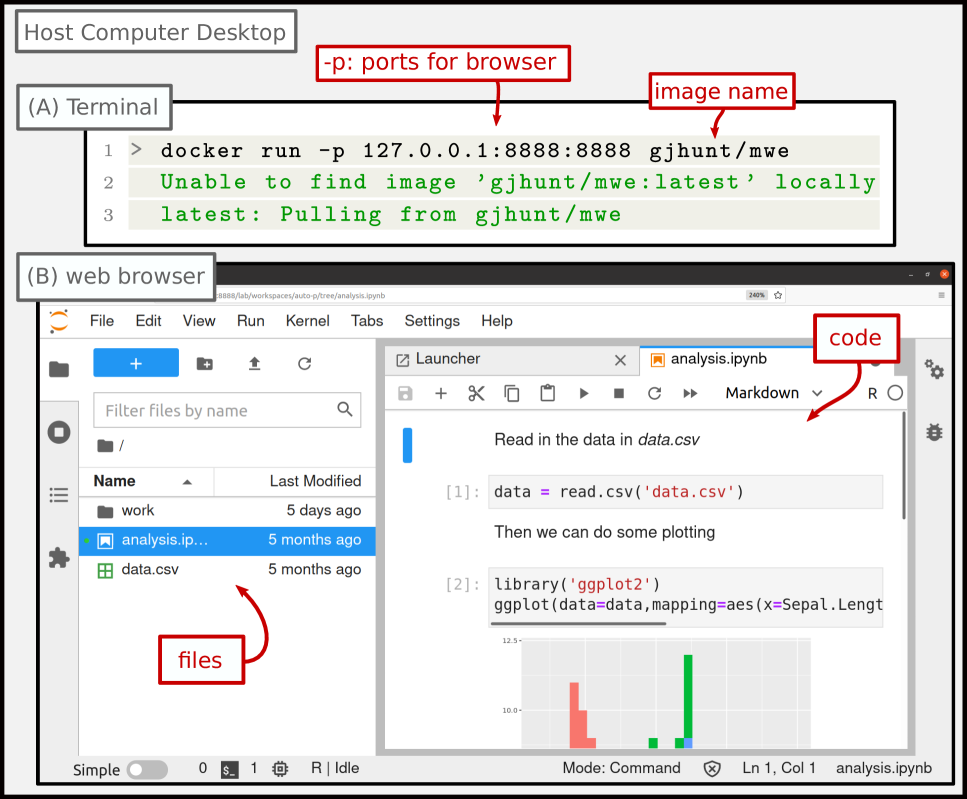Save the notebook with disk icon
The height and width of the screenshot is (799, 967).
point(405,393)
